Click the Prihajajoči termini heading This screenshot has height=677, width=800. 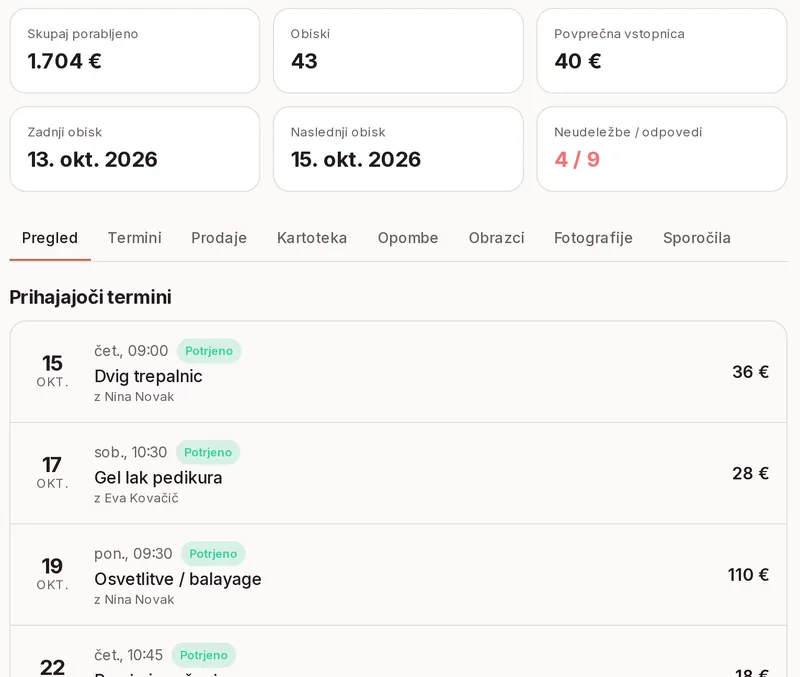[90, 297]
